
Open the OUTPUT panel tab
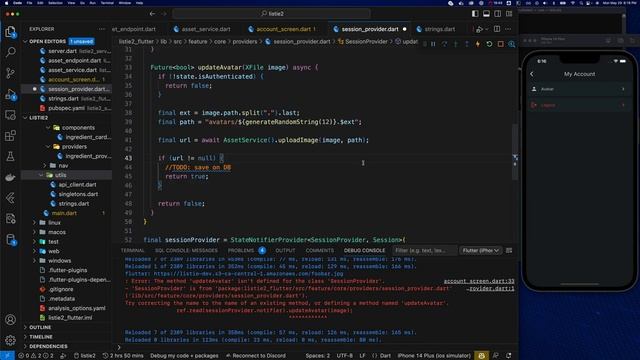(x=285, y=250)
